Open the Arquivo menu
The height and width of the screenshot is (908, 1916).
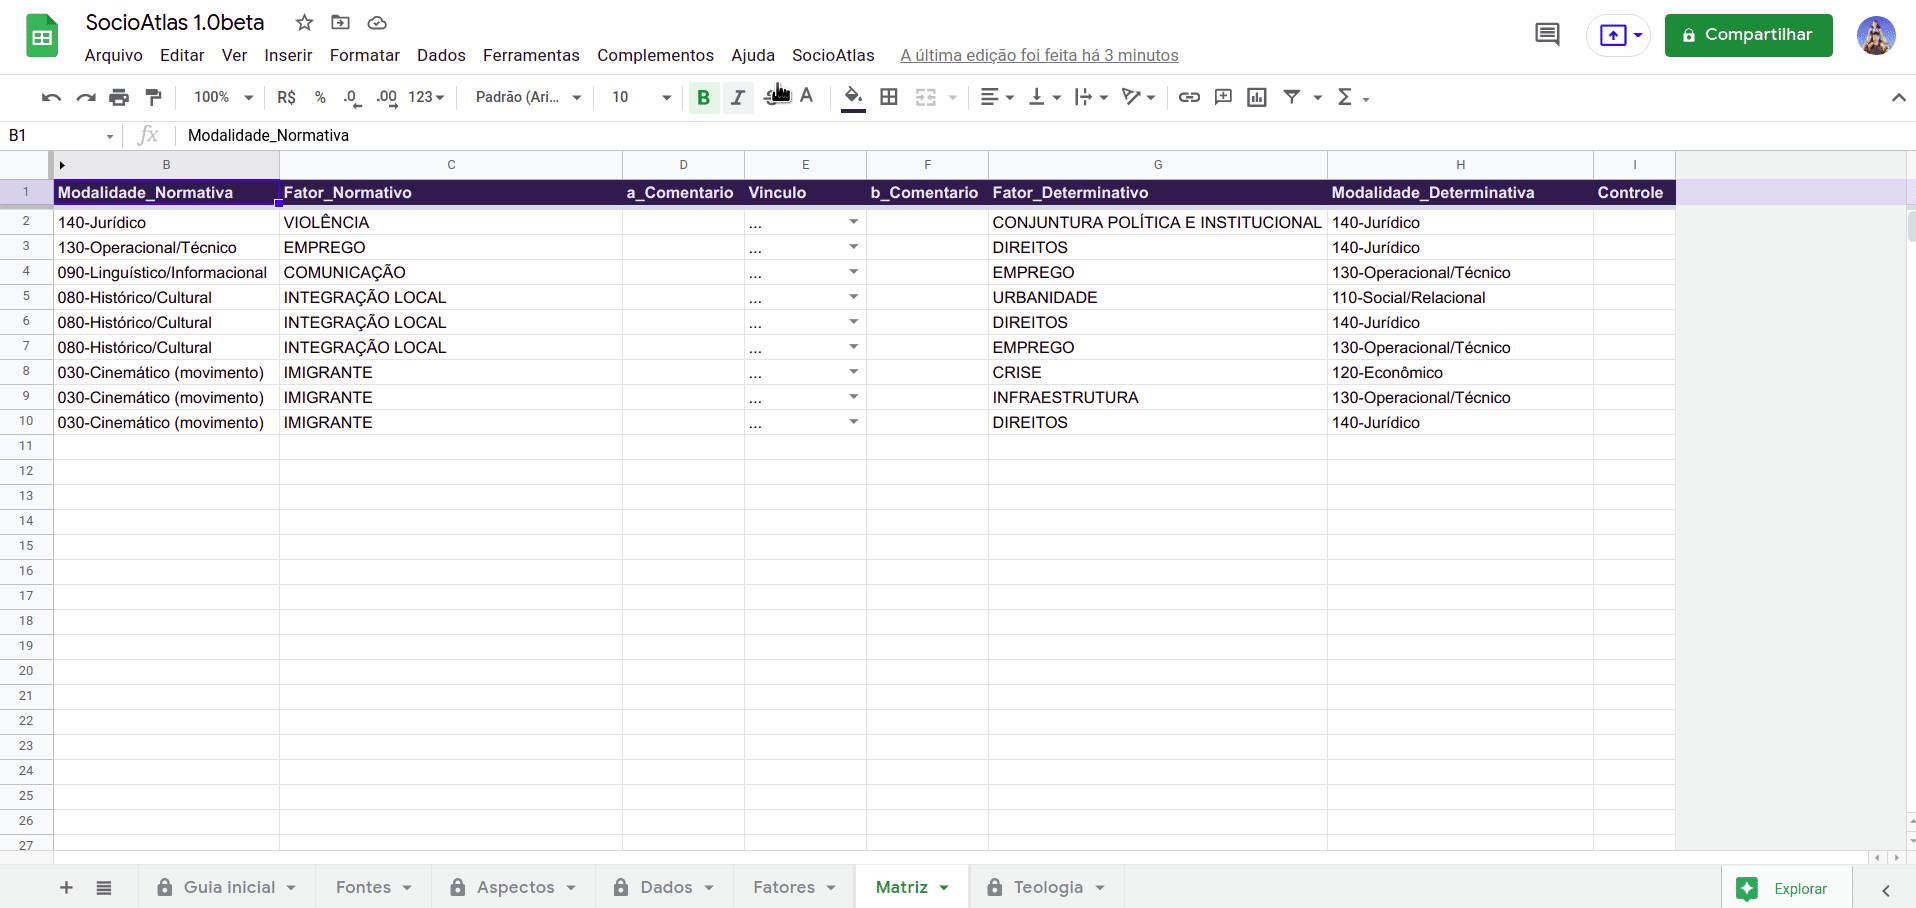point(114,55)
